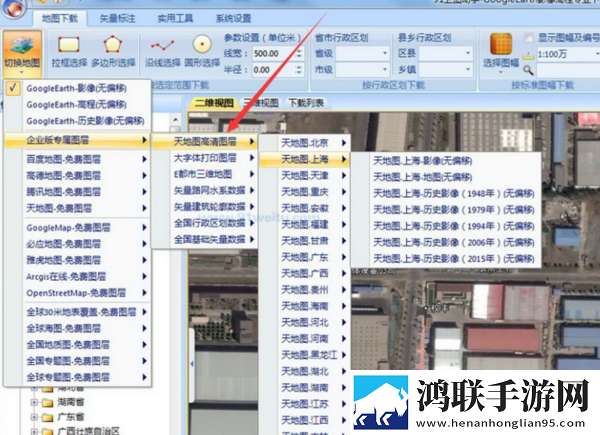Expand the 高德地图-免费图层 submenu

coord(78,175)
